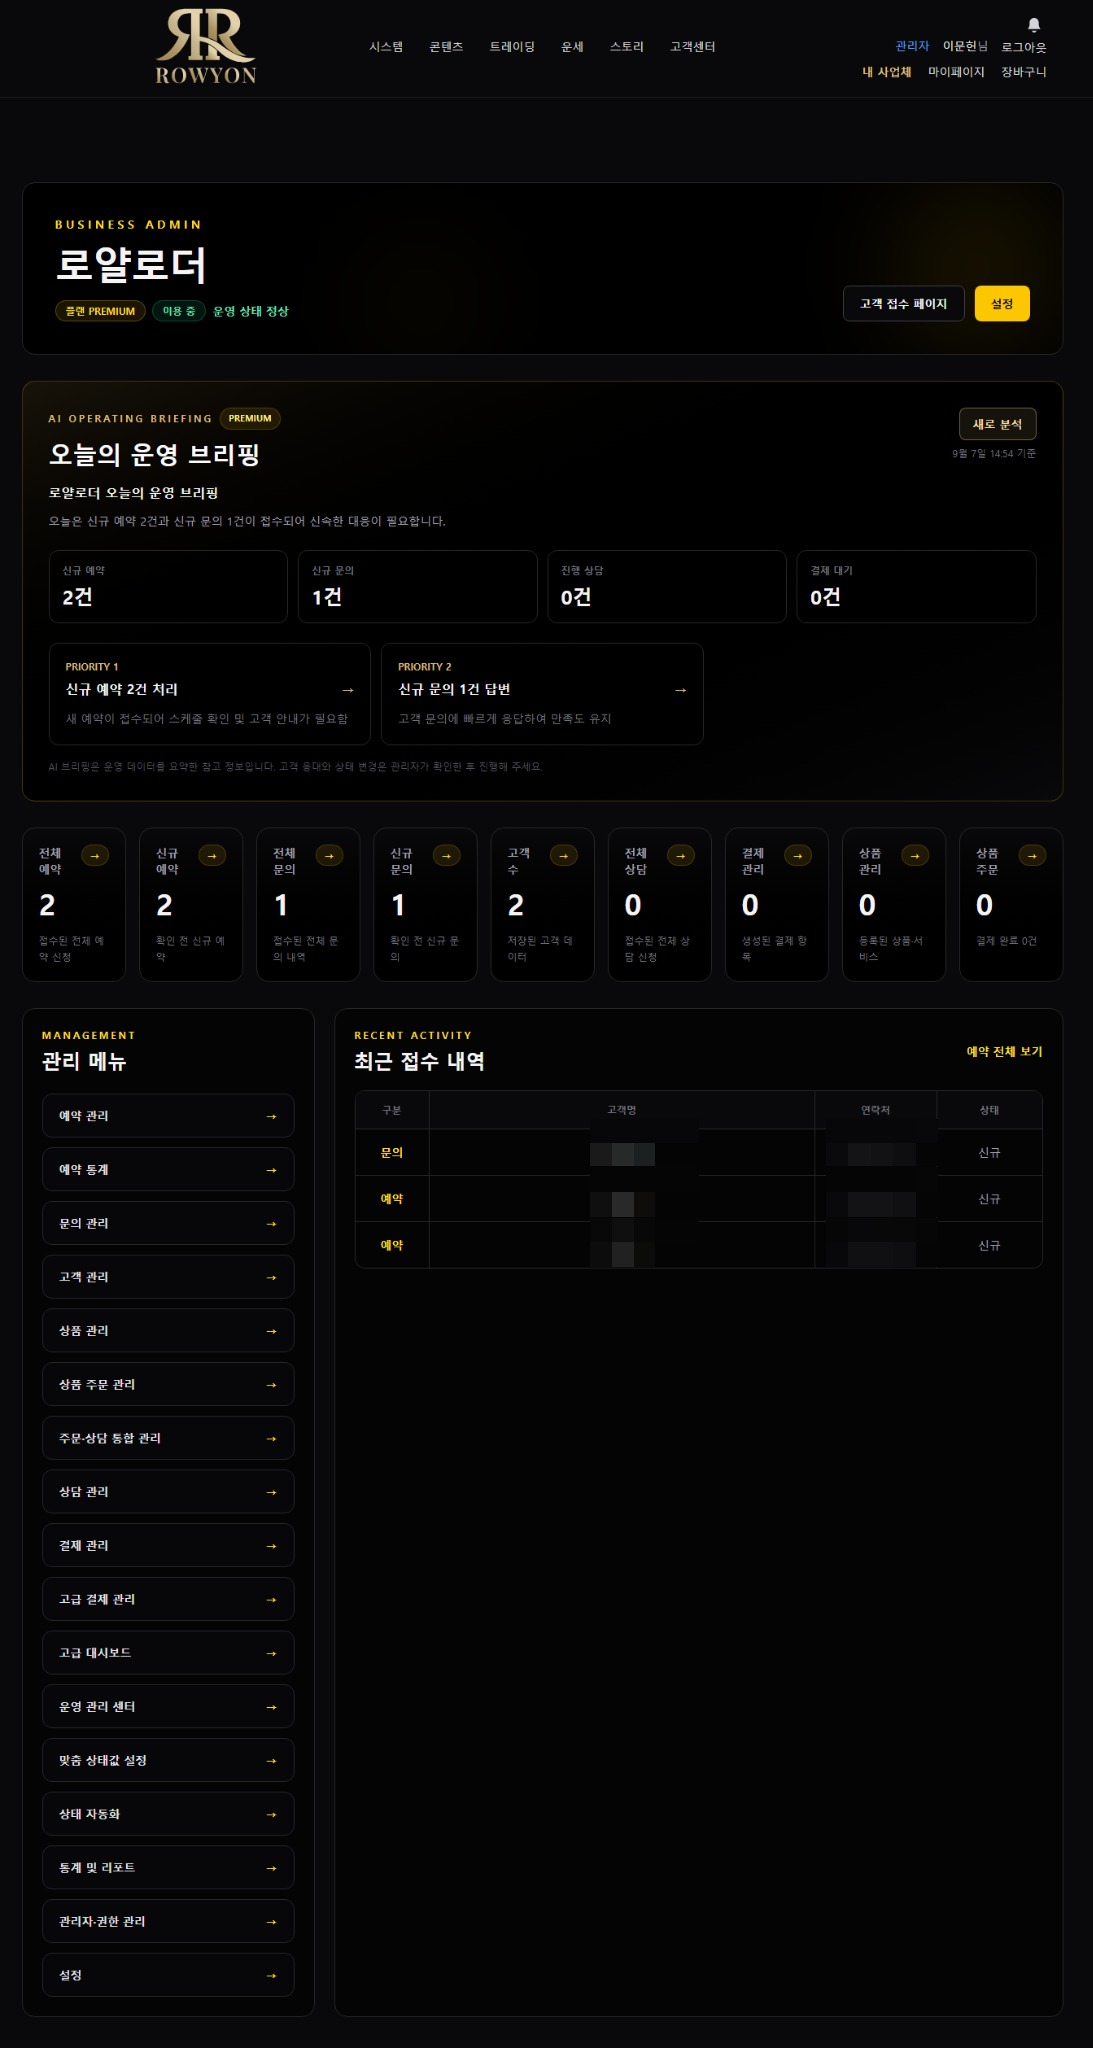Open the 예약 전체 보기 link
Screen dimensions: 1093x2048
coord(1004,1052)
